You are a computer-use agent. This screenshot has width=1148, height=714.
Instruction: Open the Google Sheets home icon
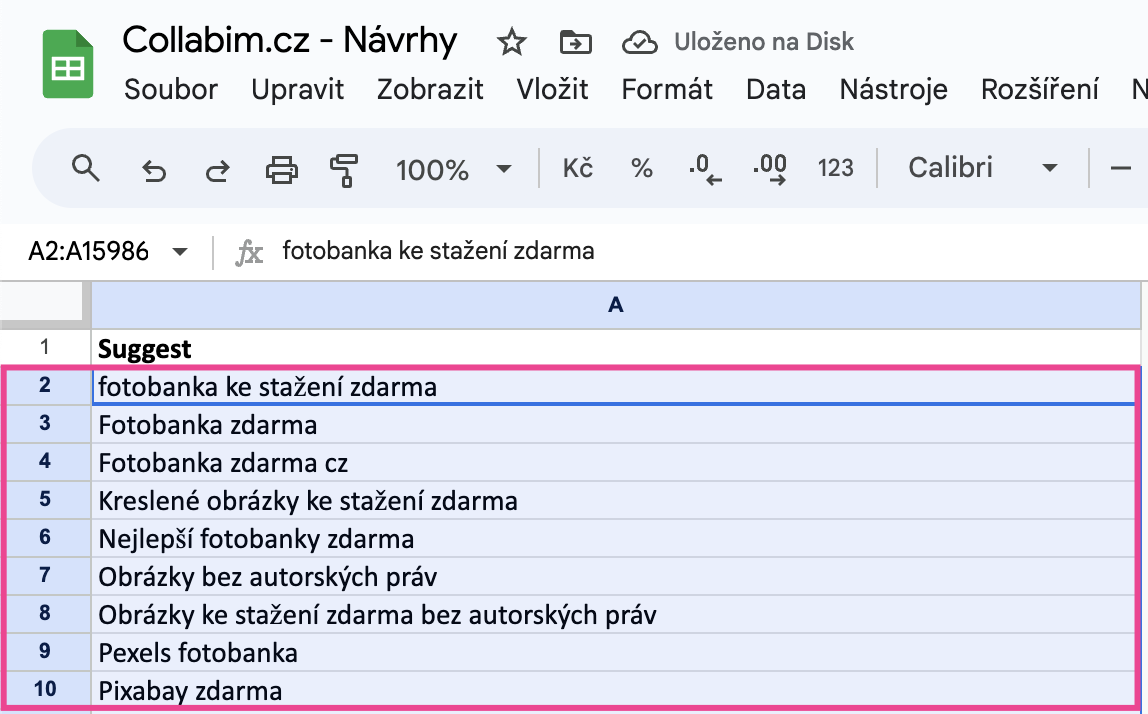(68, 64)
